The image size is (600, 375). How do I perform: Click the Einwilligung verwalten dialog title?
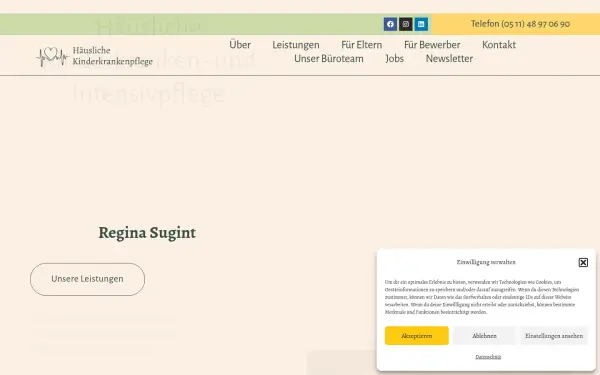point(486,262)
